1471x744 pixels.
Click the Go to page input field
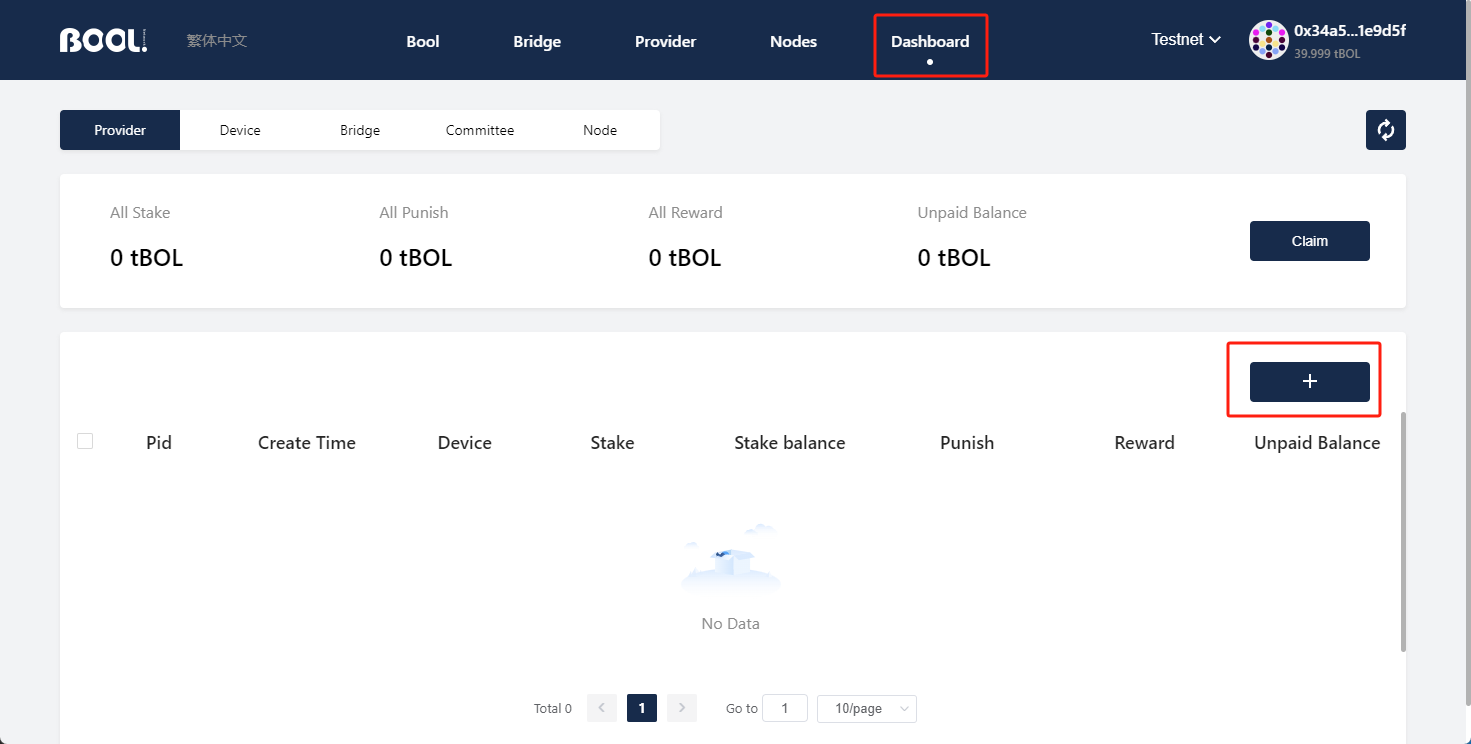pos(785,707)
